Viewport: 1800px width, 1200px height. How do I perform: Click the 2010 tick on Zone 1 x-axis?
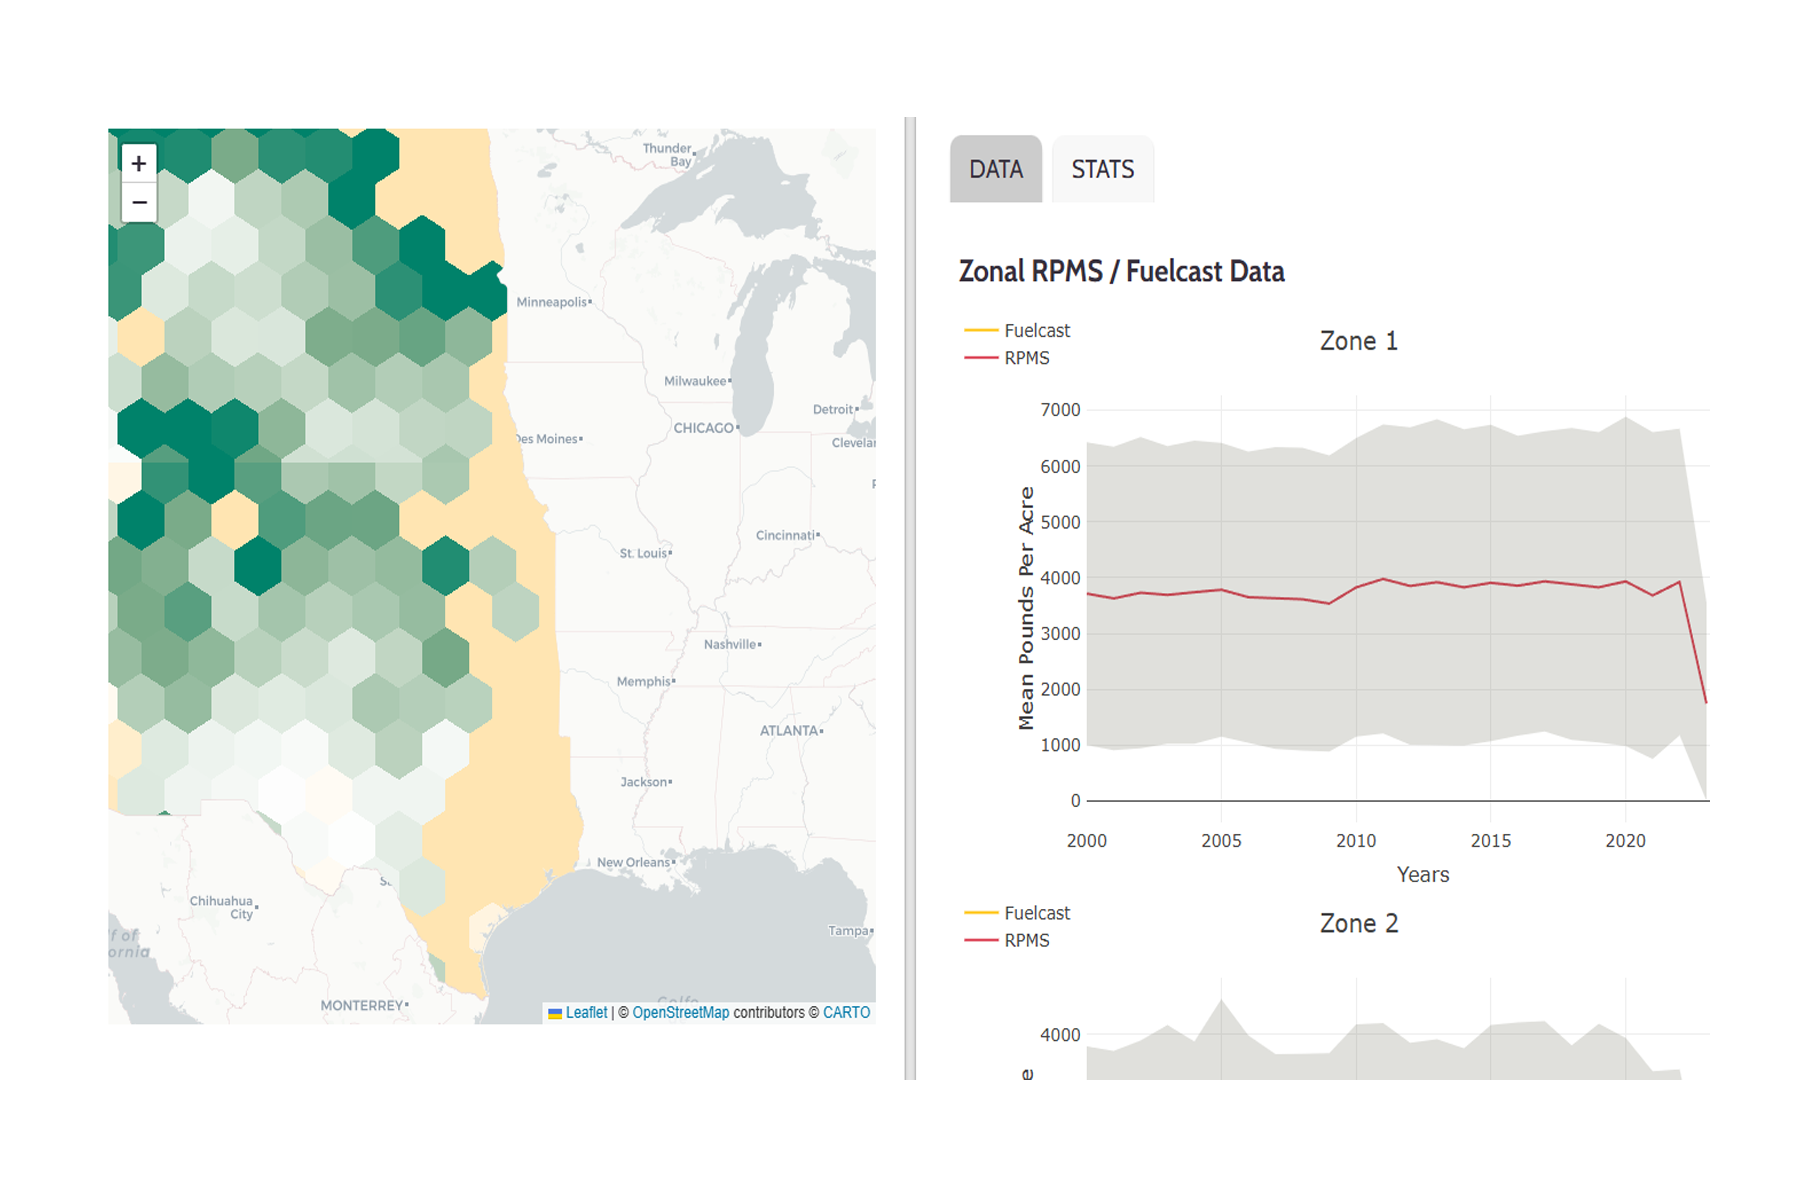click(x=1356, y=841)
